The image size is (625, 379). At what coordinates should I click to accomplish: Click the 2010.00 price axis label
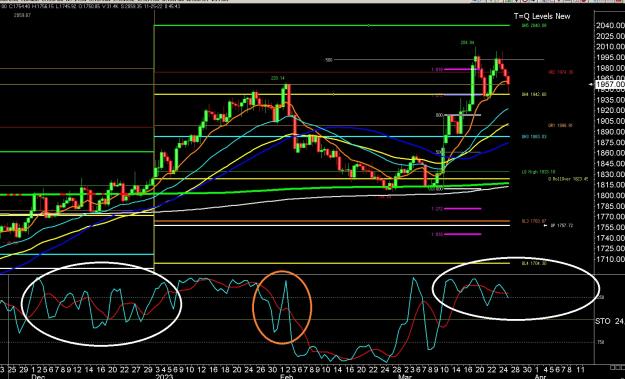pyautogui.click(x=610, y=47)
